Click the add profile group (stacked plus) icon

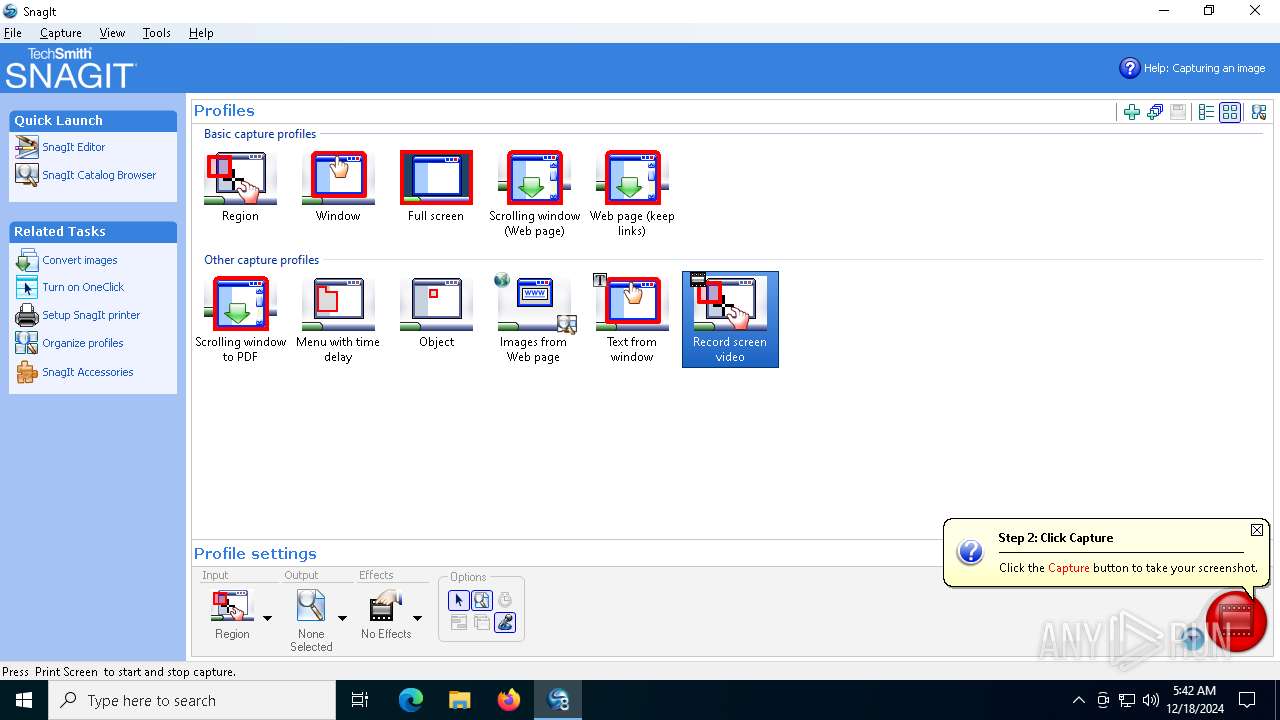tap(1155, 112)
